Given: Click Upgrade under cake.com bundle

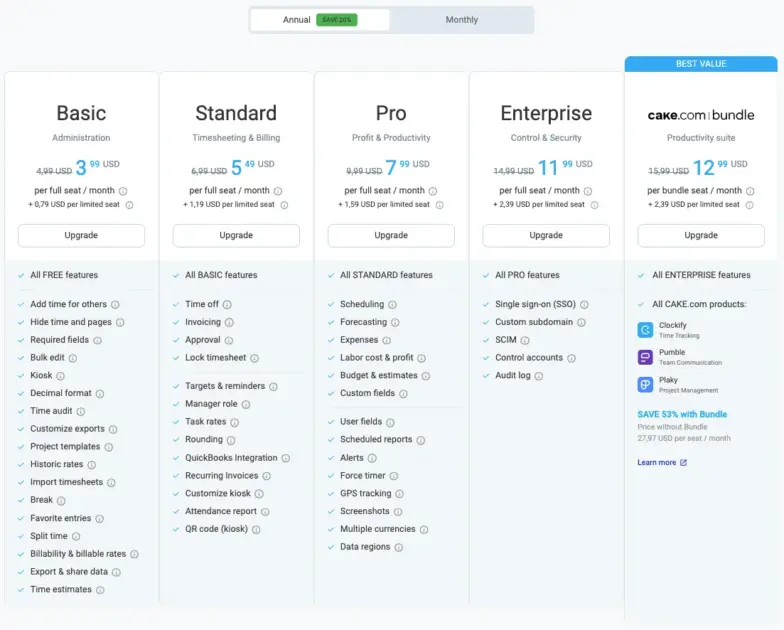Looking at the screenshot, I should tap(701, 235).
